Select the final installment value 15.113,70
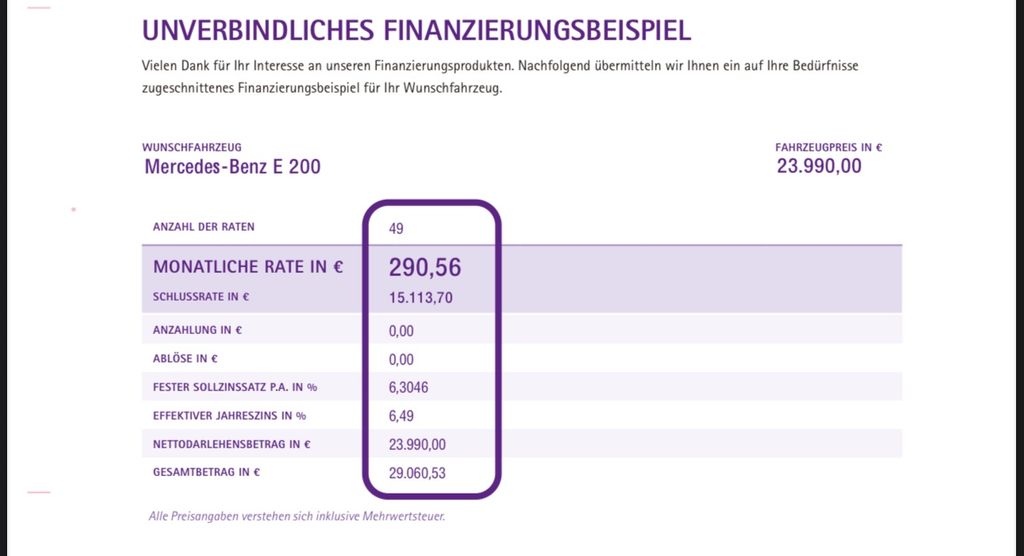Viewport: 1024px width, 556px height. 421,297
